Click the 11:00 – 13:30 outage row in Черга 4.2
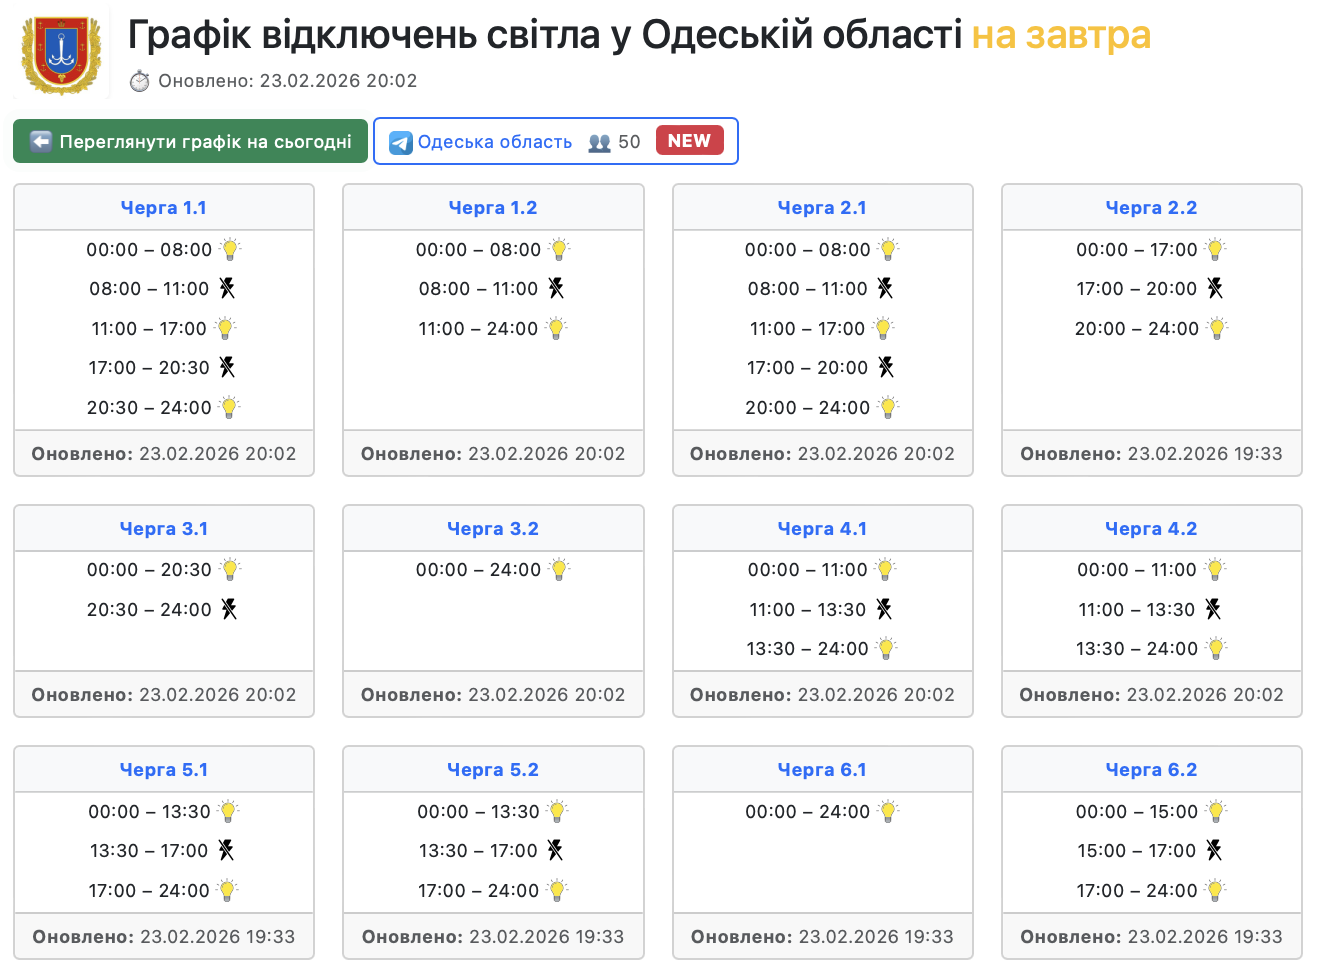The width and height of the screenshot is (1342, 980). click(1136, 610)
